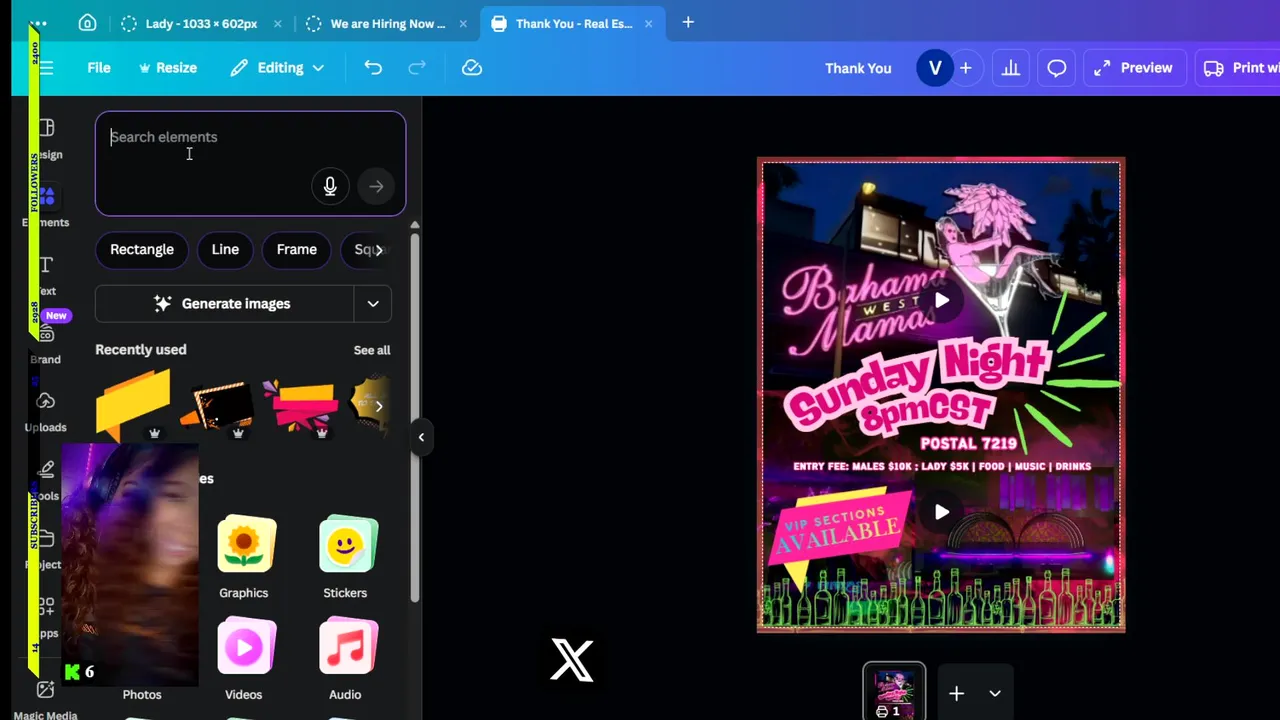Image resolution: width=1280 pixels, height=720 pixels.
Task: Open the Videos category
Action: [x=245, y=659]
